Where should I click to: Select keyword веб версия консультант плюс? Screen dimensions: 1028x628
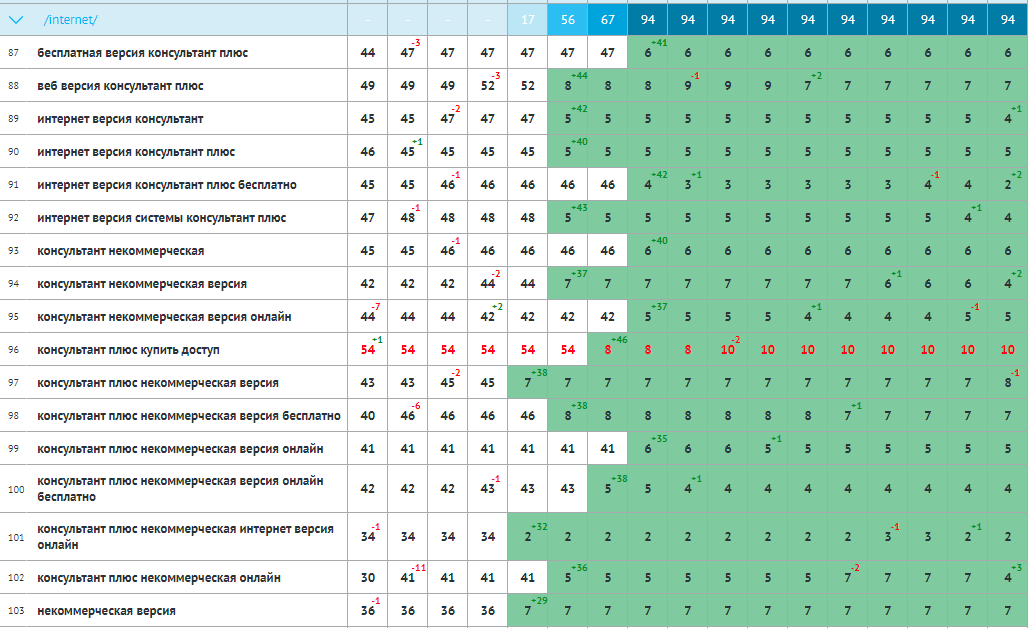pyautogui.click(x=120, y=86)
